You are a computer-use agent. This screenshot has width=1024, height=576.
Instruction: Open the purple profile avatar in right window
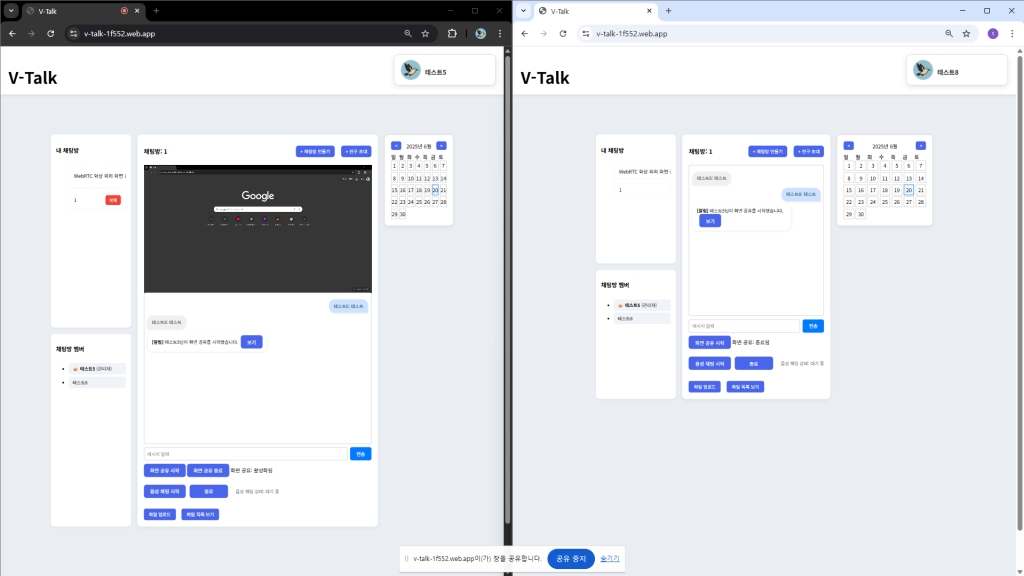(x=993, y=33)
